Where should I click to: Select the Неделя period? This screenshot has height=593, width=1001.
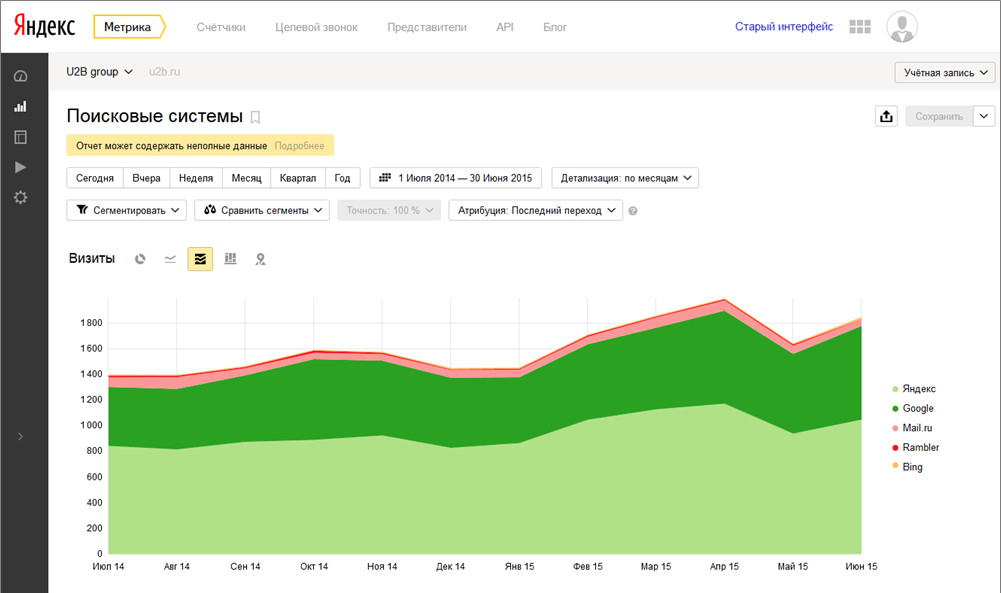[196, 178]
